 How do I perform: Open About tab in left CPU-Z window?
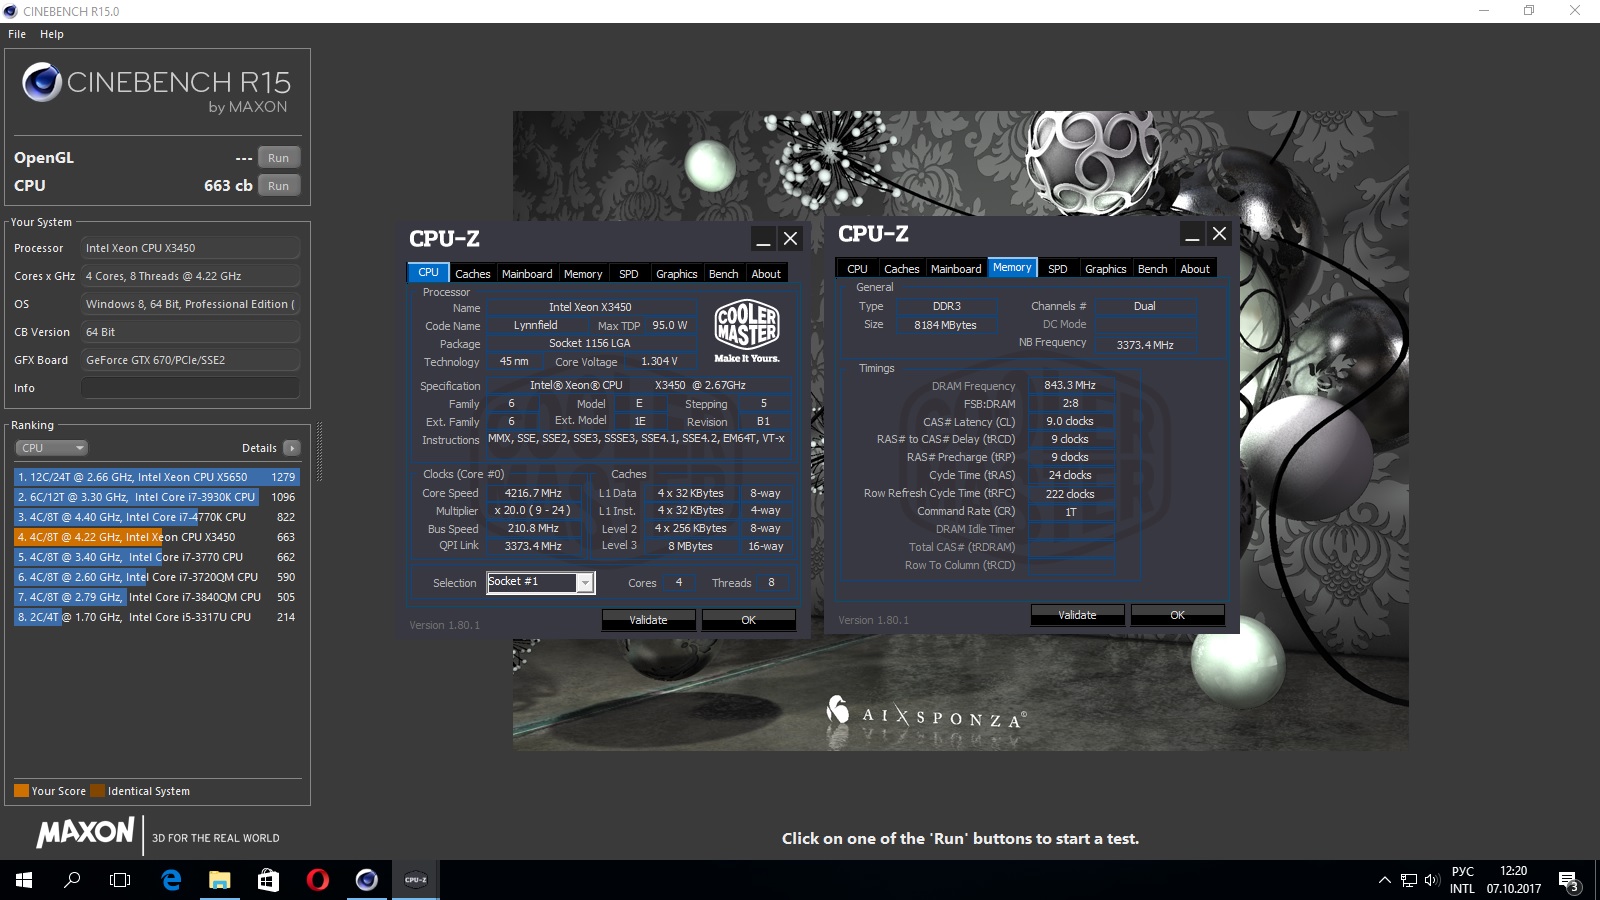pyautogui.click(x=767, y=274)
